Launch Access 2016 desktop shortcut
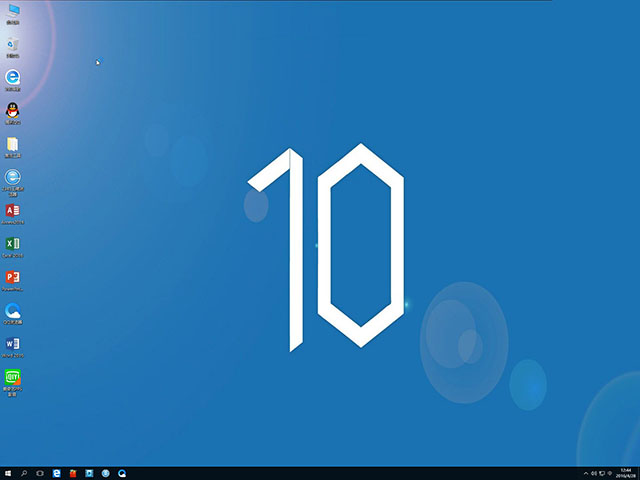Screen dimensions: 640x480 point(13,211)
